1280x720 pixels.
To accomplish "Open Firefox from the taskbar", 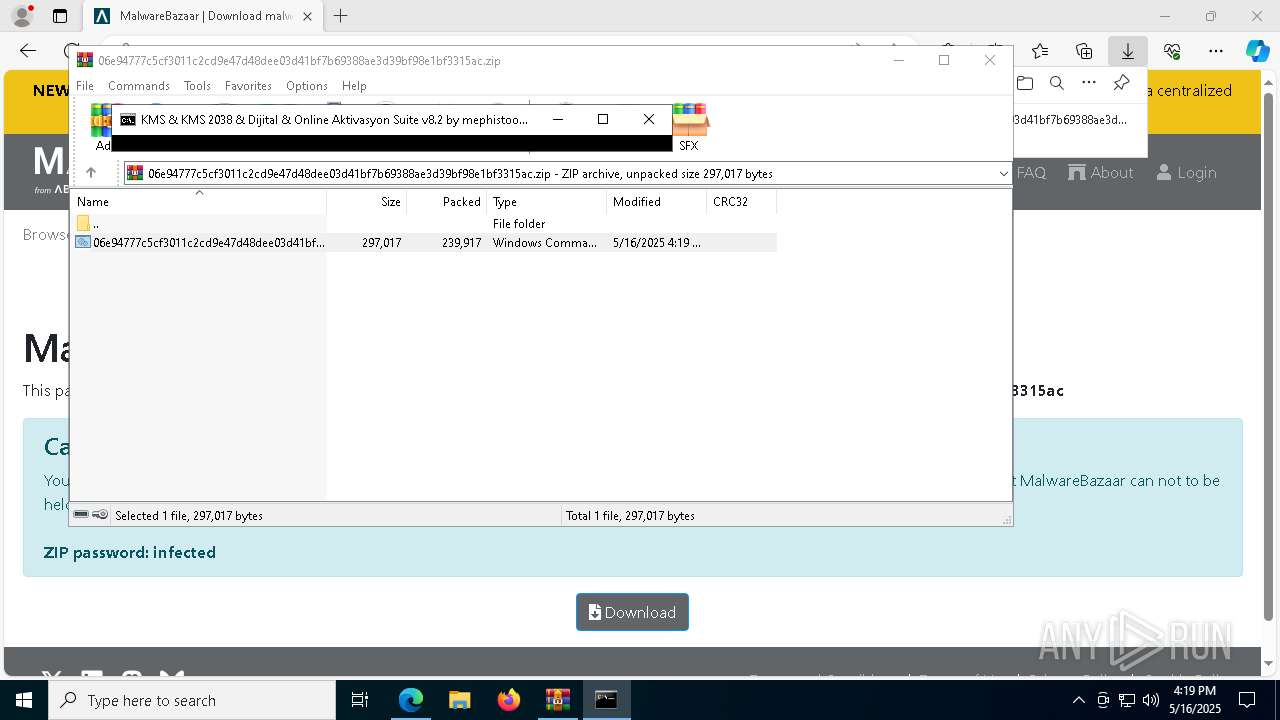I will (508, 700).
